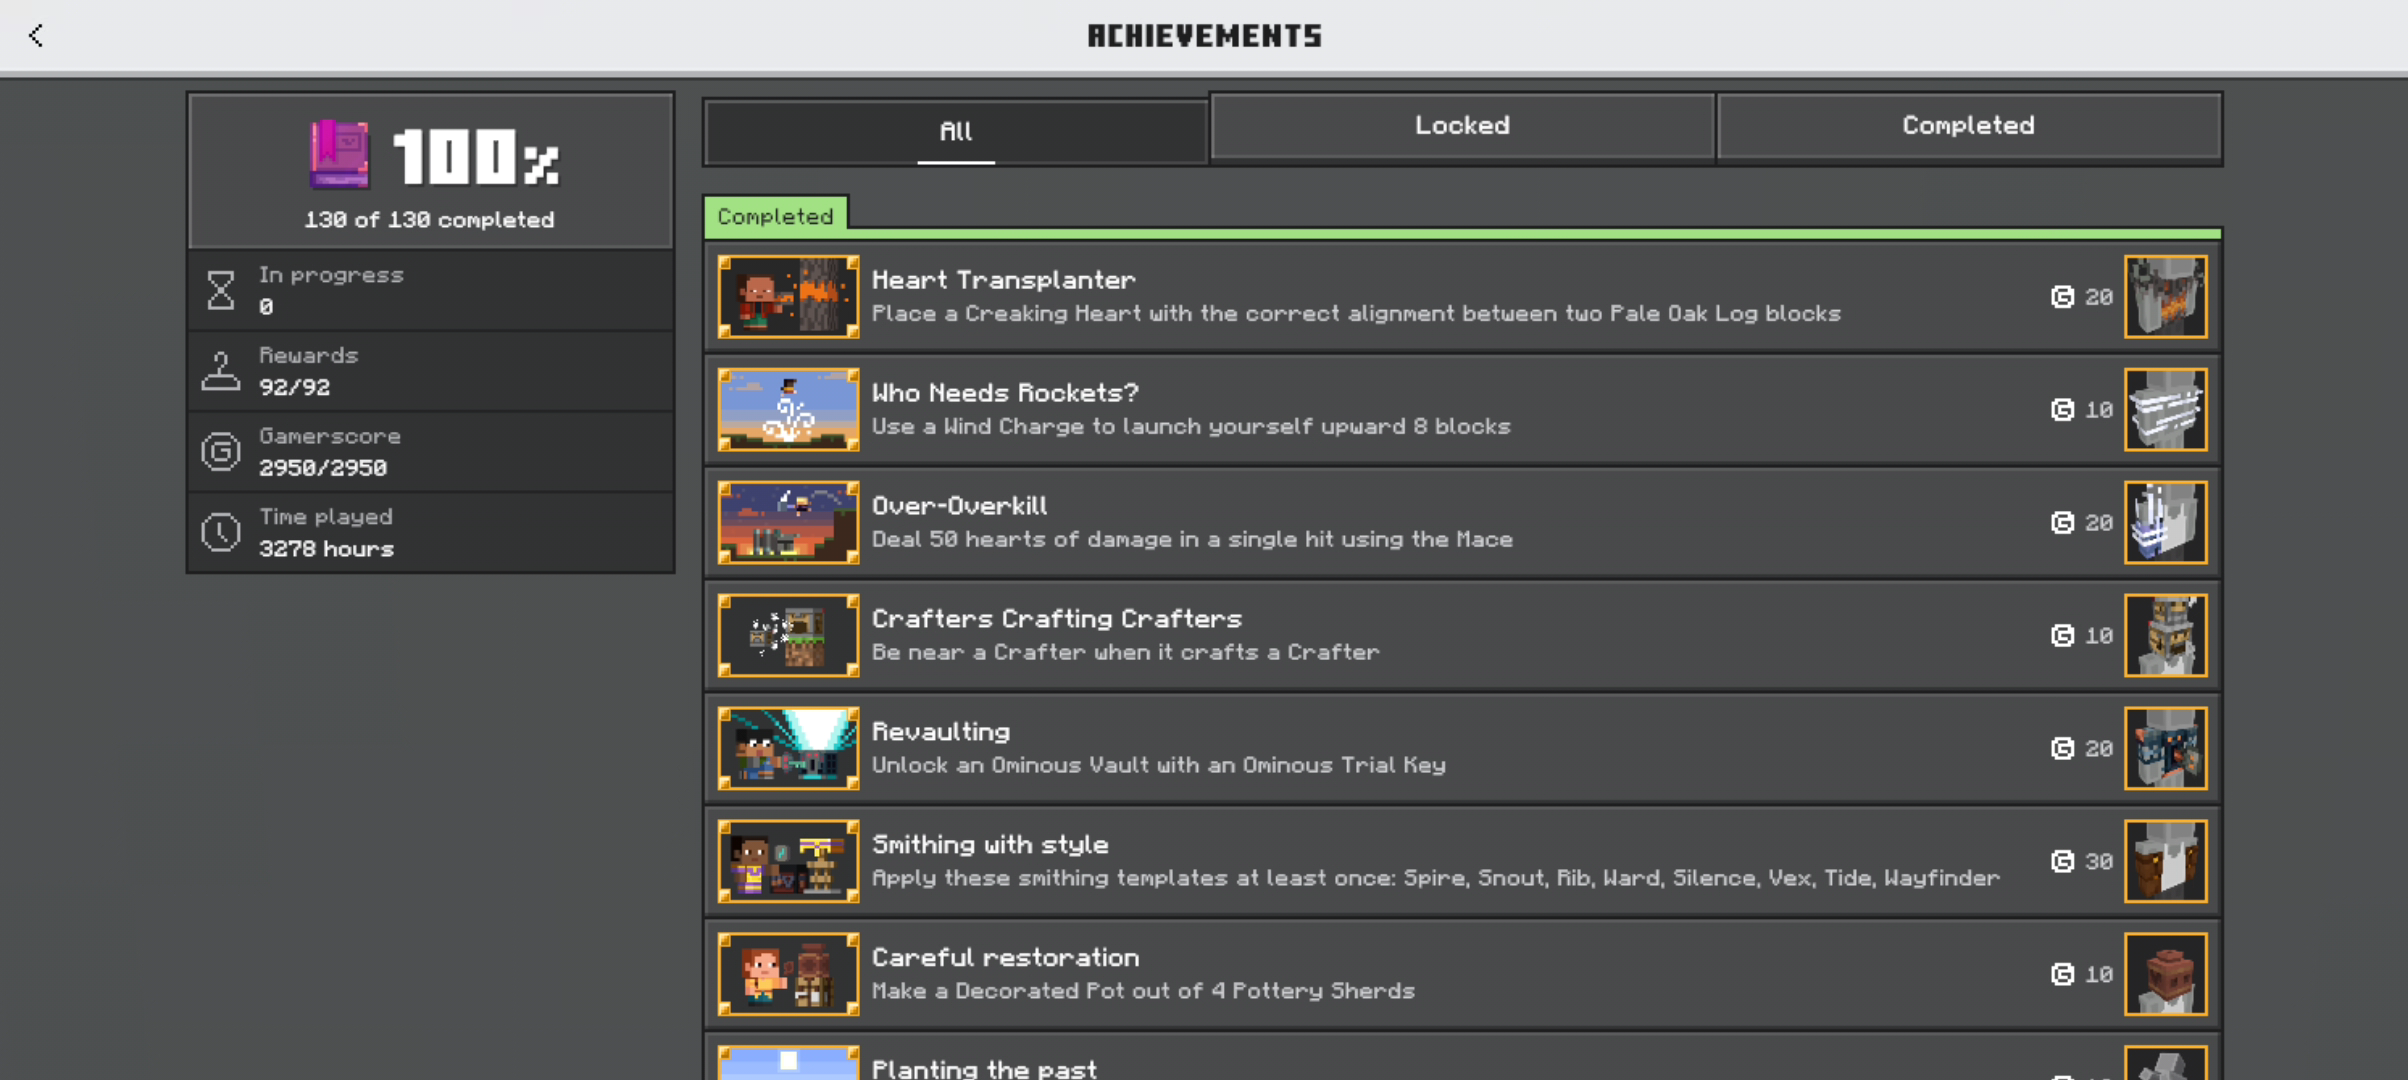2408x1080 pixels.
Task: Open the Crafters Crafting Crafters reward icon
Action: pyautogui.click(x=2165, y=635)
